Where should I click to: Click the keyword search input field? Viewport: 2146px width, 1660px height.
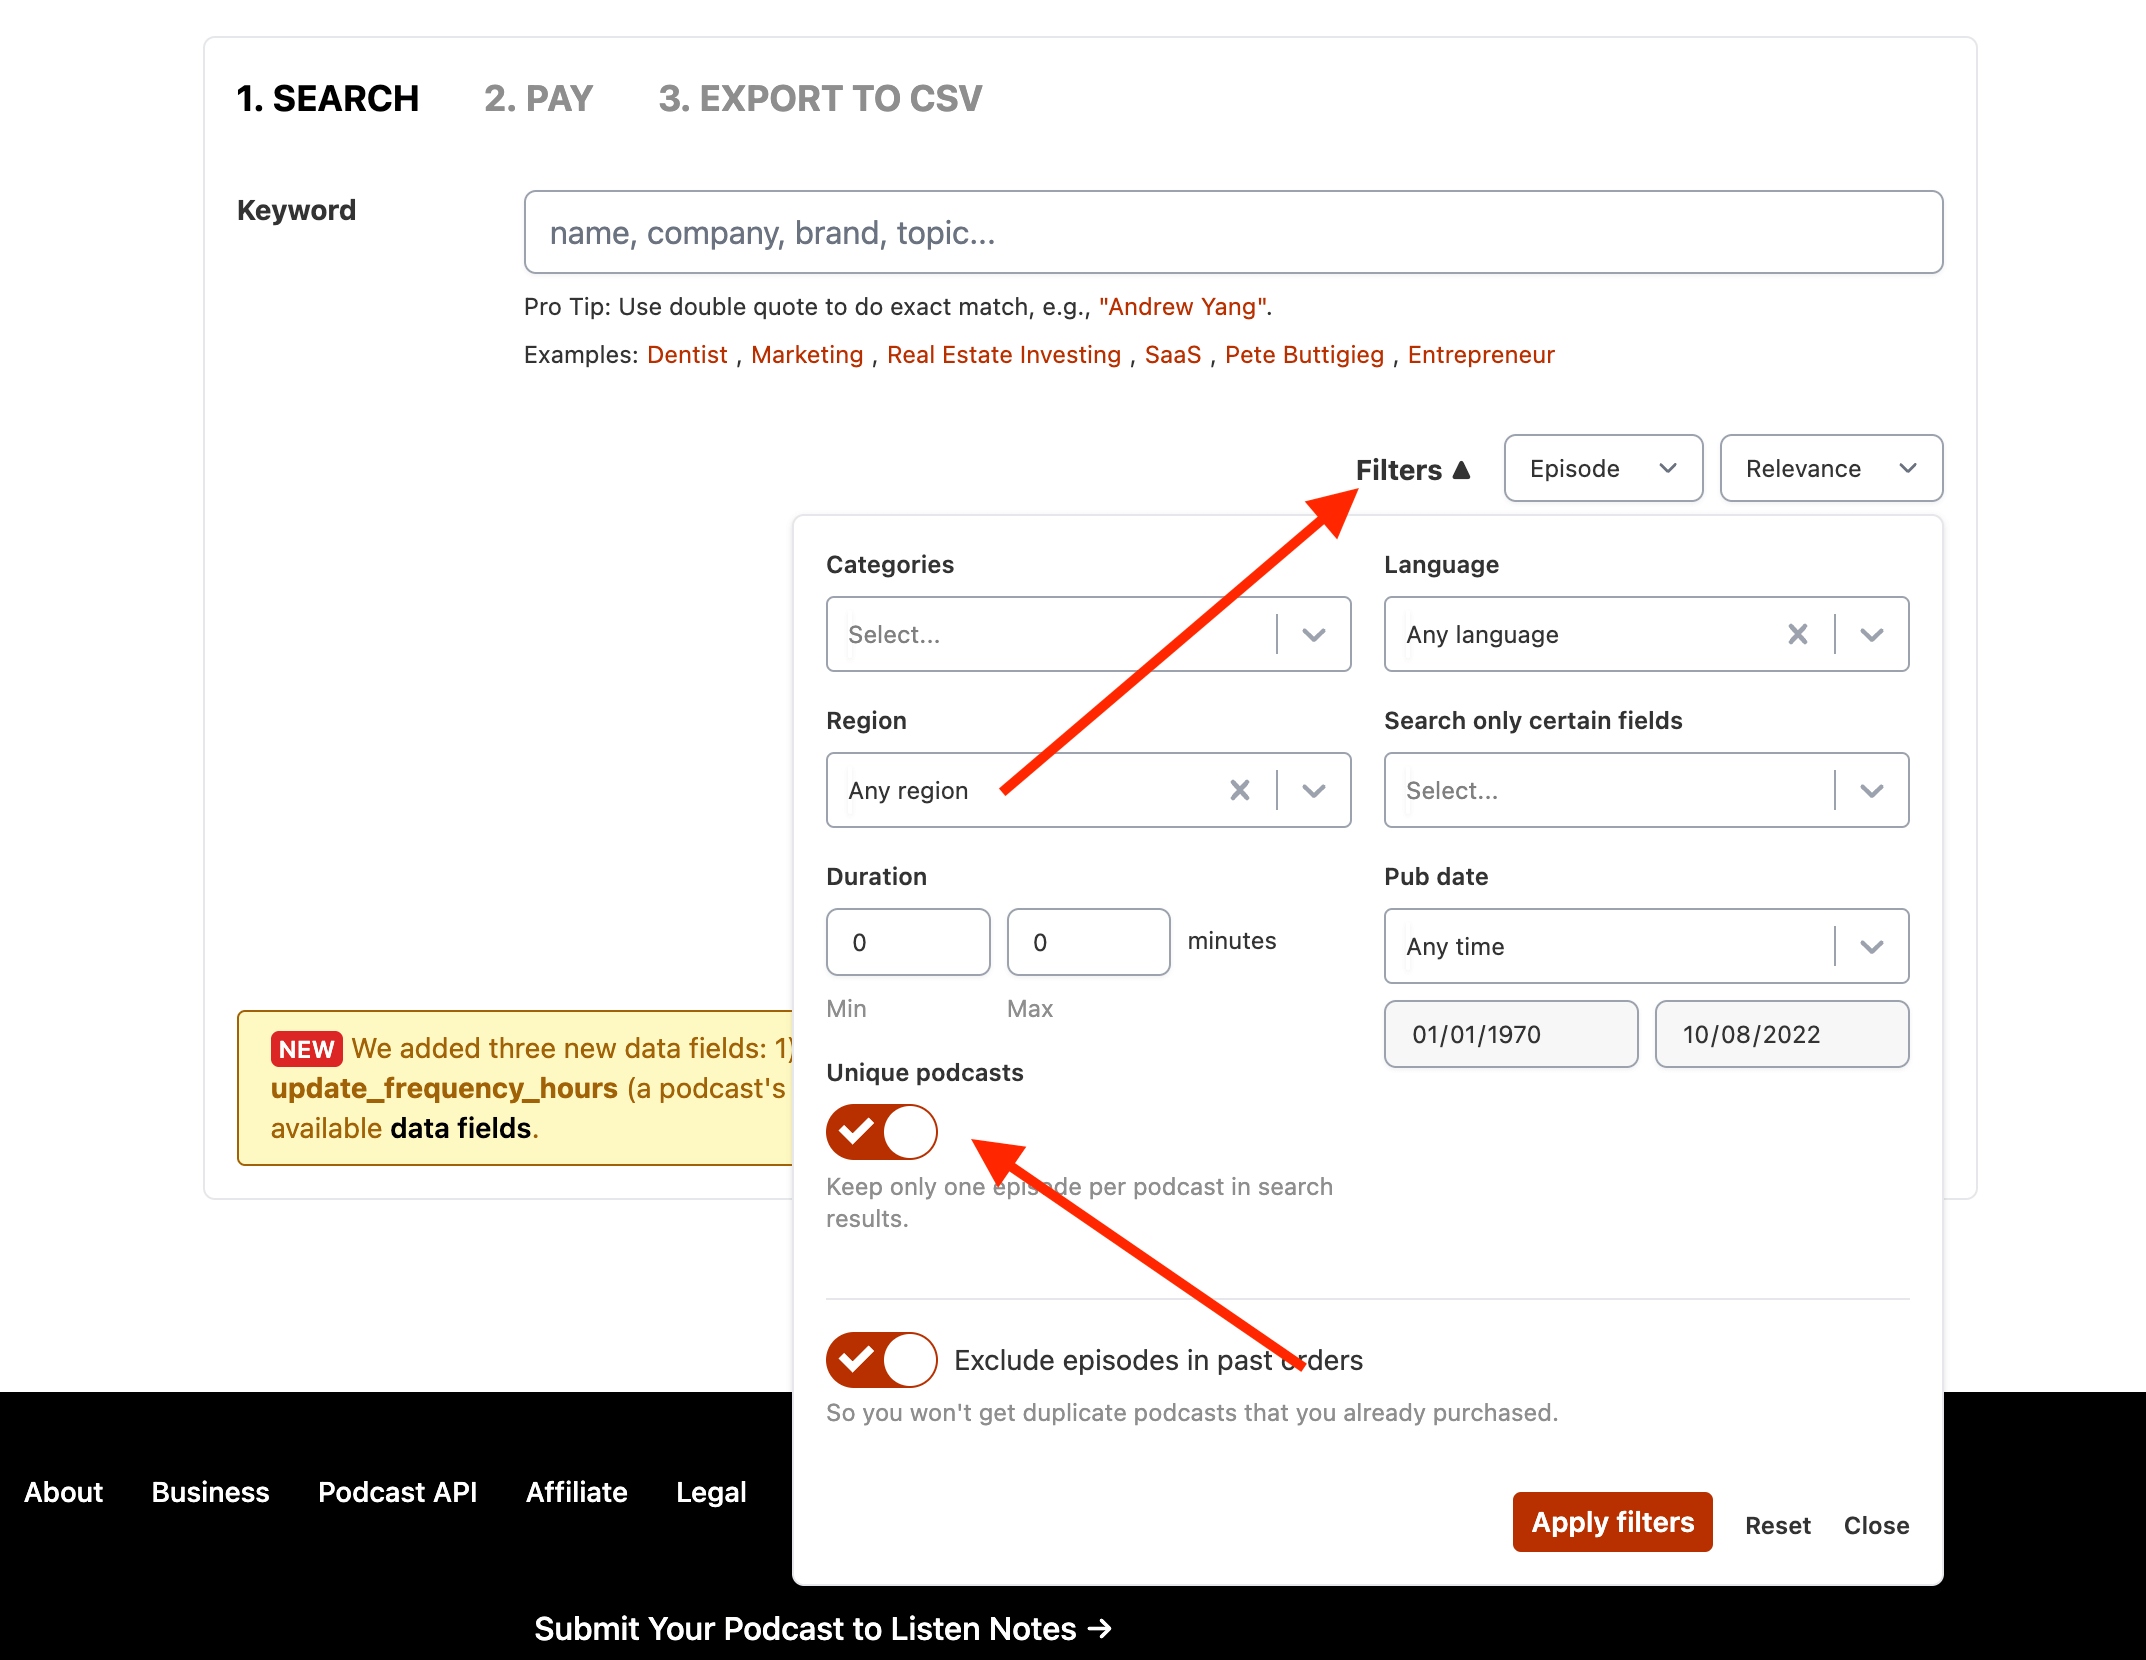tap(1232, 232)
